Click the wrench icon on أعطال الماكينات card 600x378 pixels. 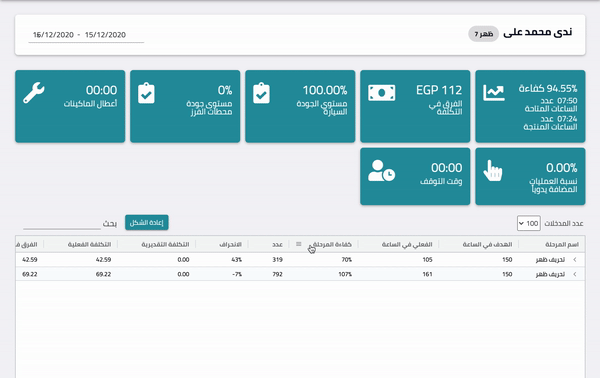click(x=34, y=93)
